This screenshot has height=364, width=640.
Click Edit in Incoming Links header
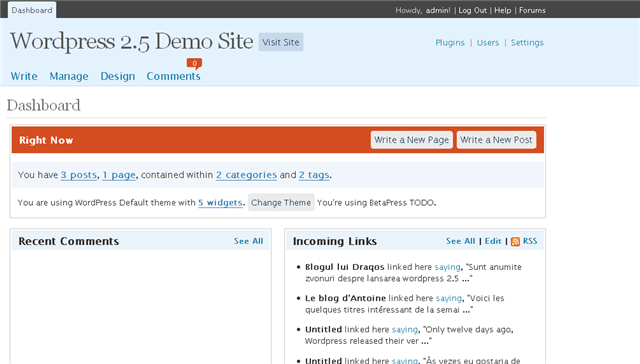click(493, 241)
